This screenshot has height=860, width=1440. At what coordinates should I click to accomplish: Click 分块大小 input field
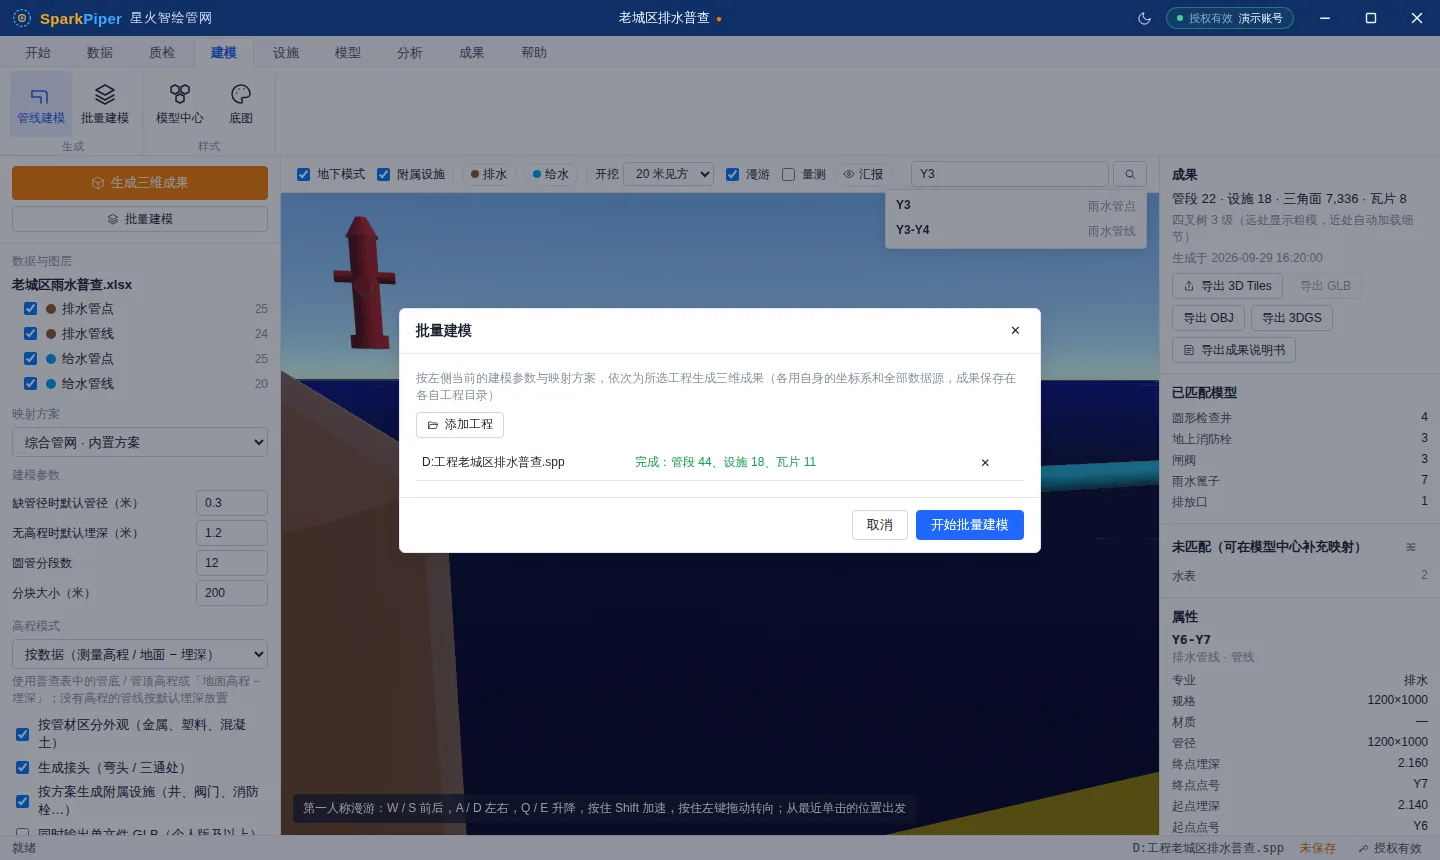tap(232, 593)
